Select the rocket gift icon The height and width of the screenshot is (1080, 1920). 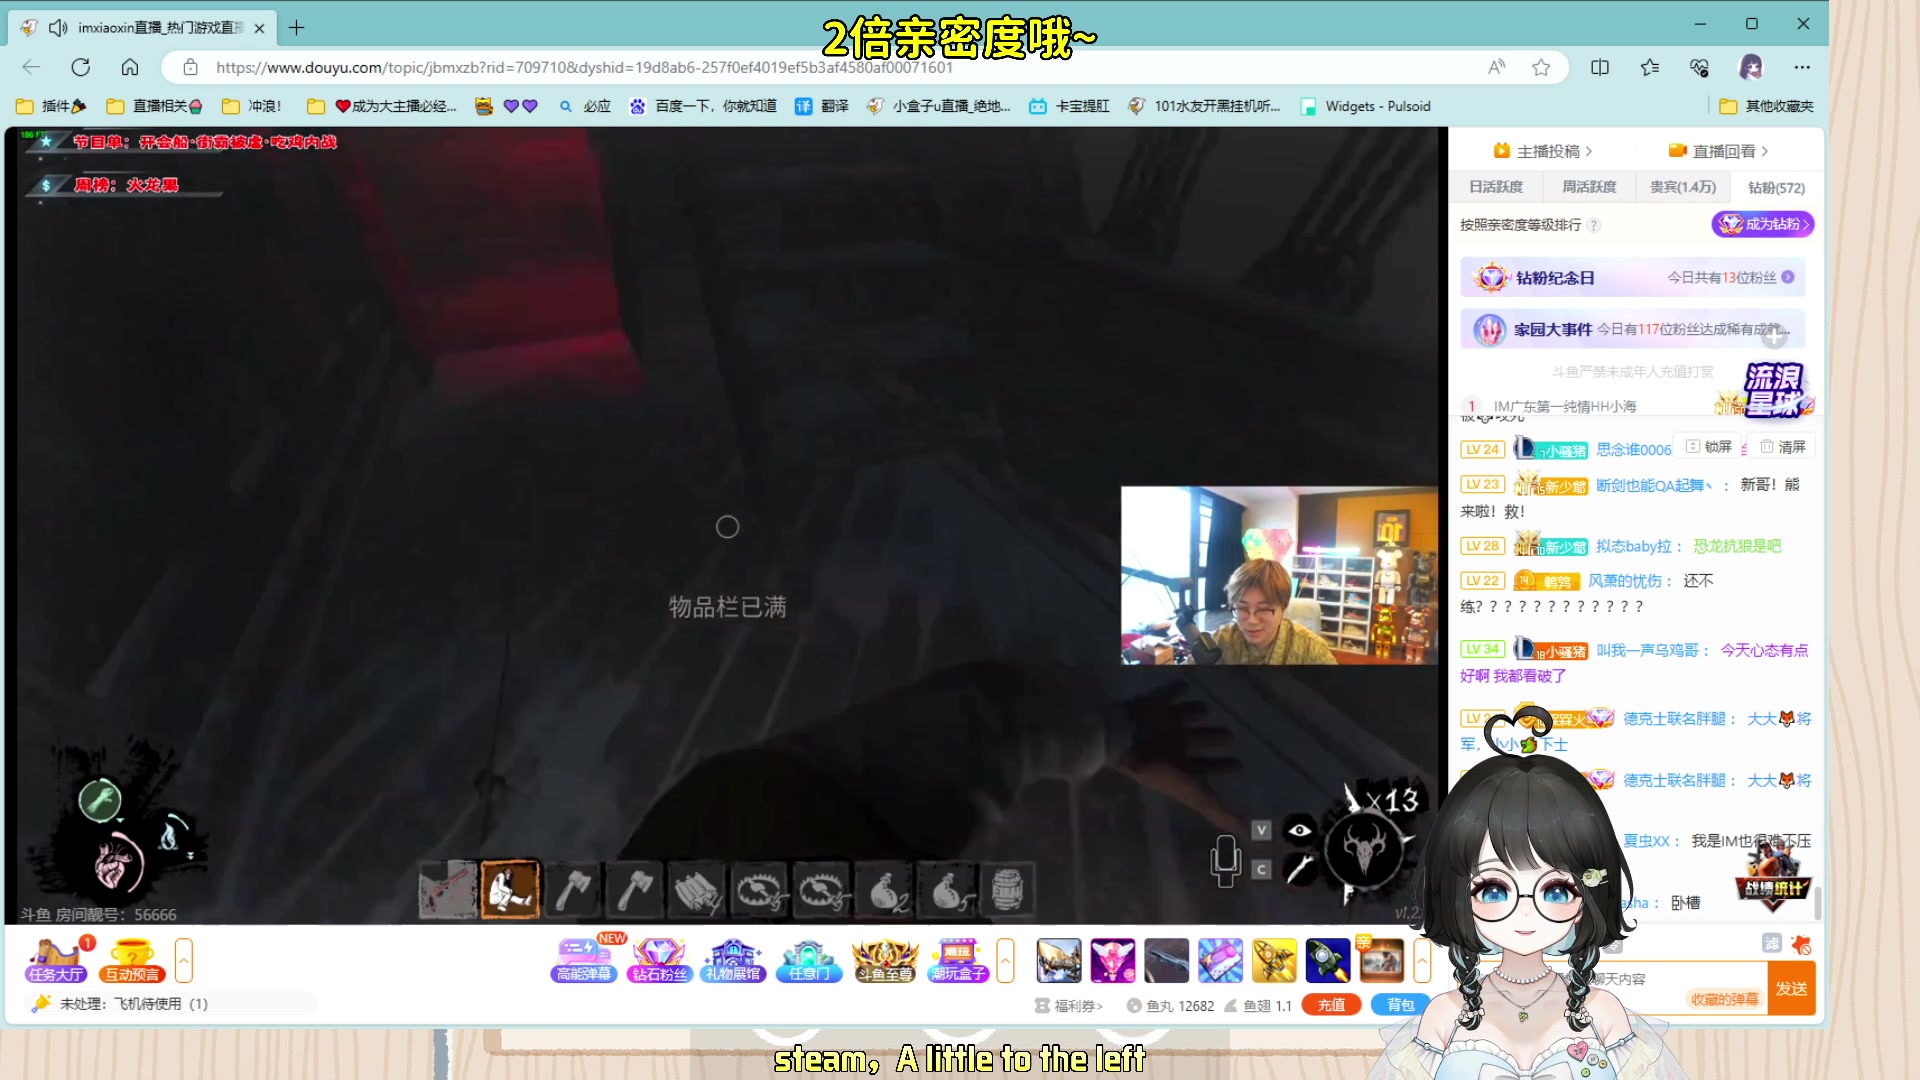point(1328,961)
